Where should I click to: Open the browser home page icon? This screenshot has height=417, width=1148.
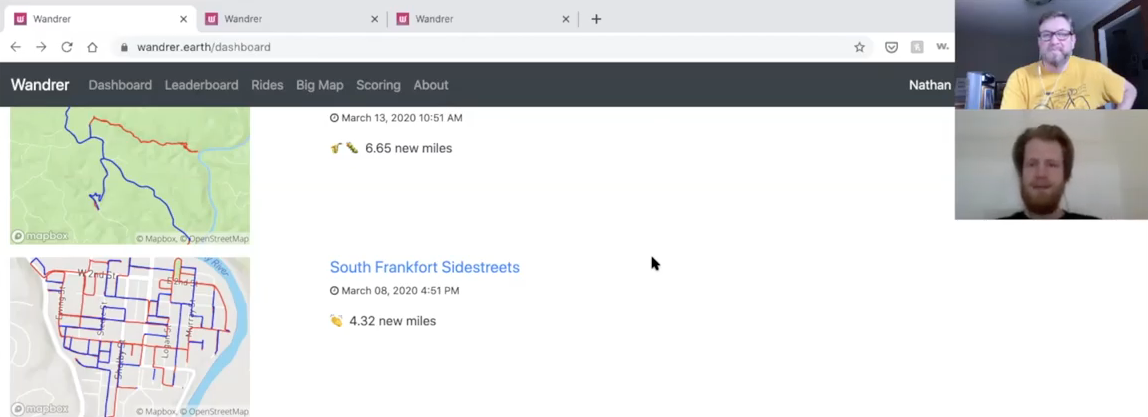(x=92, y=47)
